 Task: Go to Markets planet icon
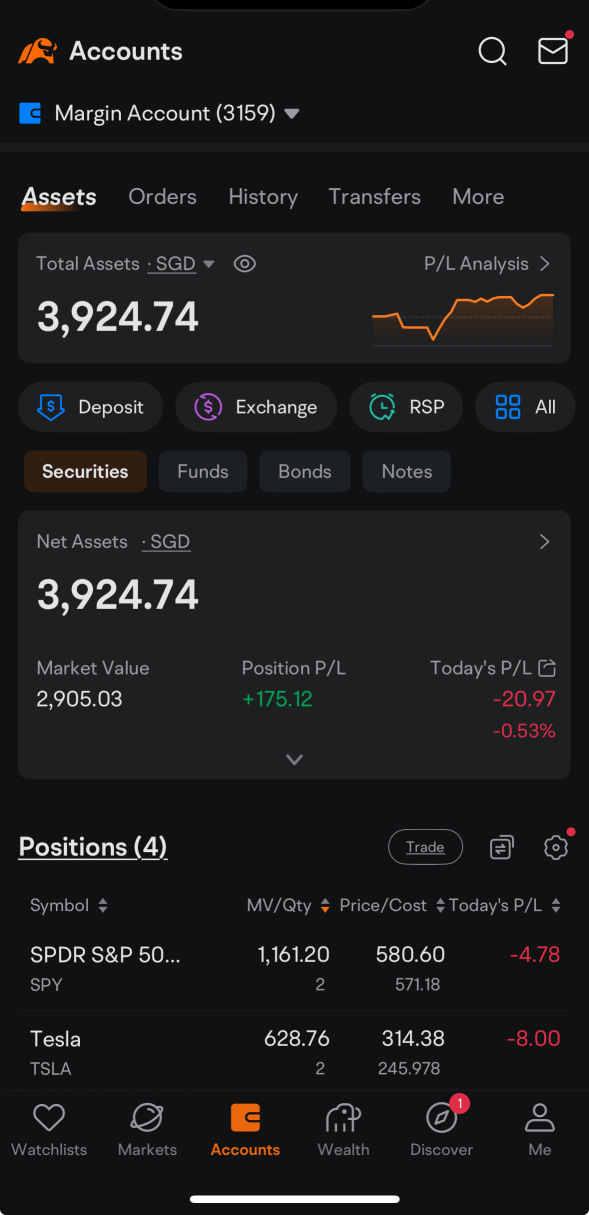147,1130
